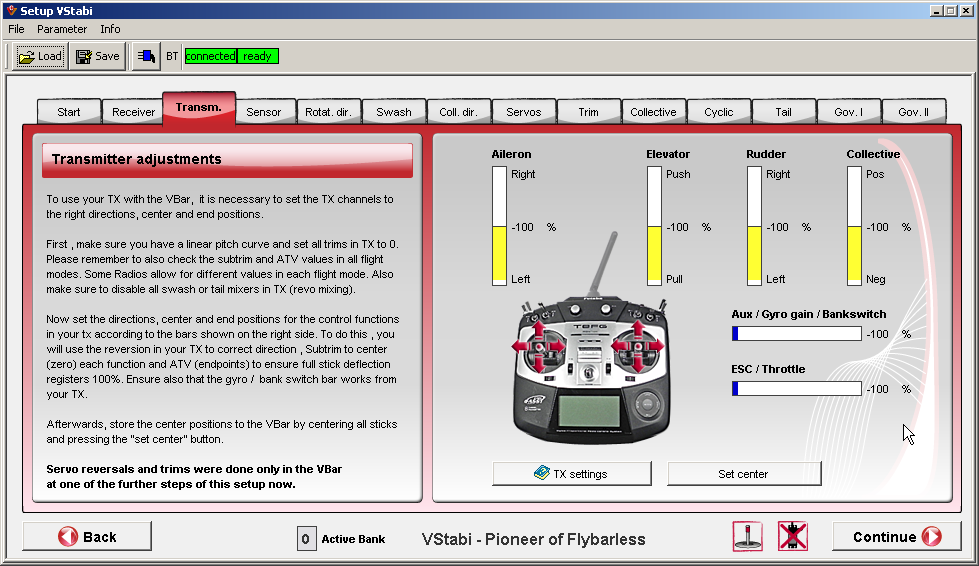The height and width of the screenshot is (566, 979).
Task: Open the Gov. I tab
Action: tap(849, 112)
